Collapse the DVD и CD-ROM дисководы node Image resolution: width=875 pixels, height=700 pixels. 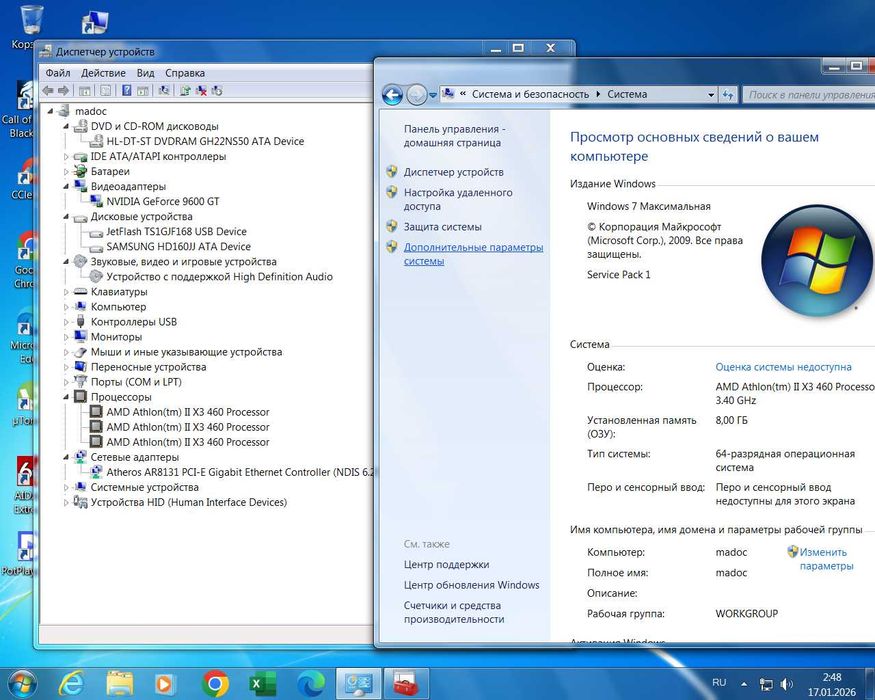[x=66, y=126]
